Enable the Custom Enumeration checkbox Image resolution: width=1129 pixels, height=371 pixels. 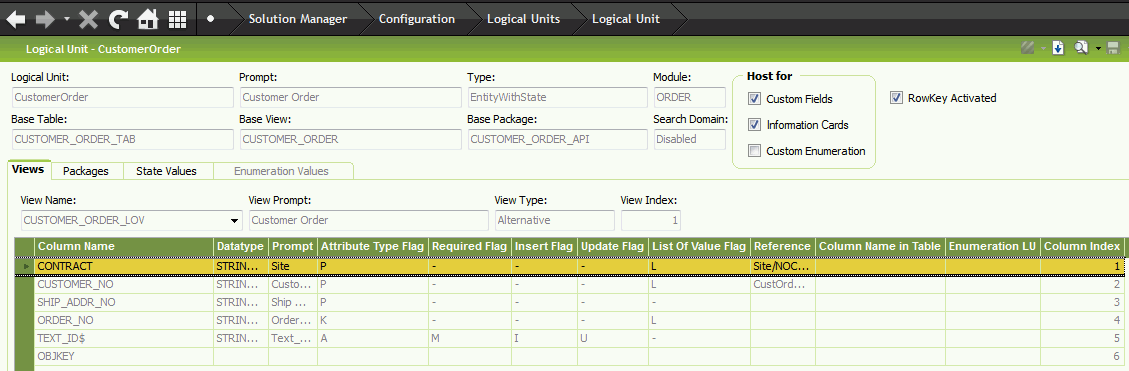[755, 151]
